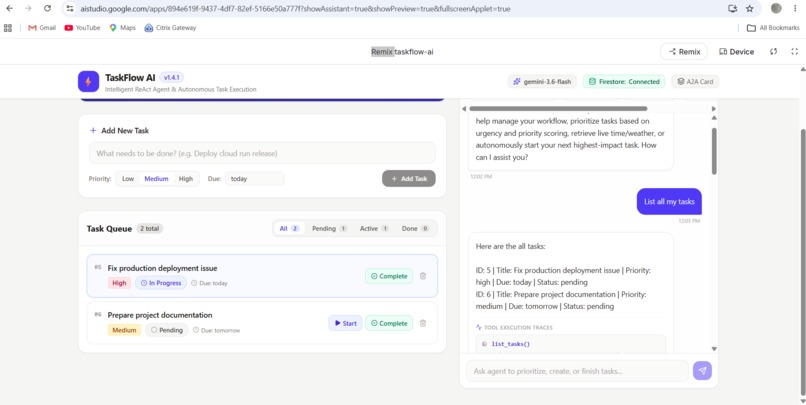The width and height of the screenshot is (806, 405).
Task: Click the browser forward arrow
Action: click(x=28, y=8)
